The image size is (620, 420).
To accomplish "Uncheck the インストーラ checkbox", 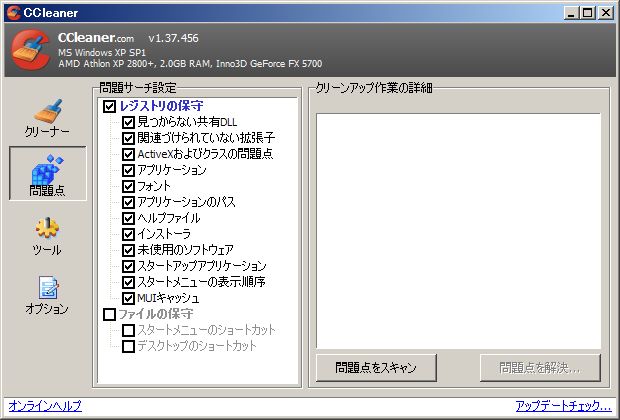I will 128,234.
